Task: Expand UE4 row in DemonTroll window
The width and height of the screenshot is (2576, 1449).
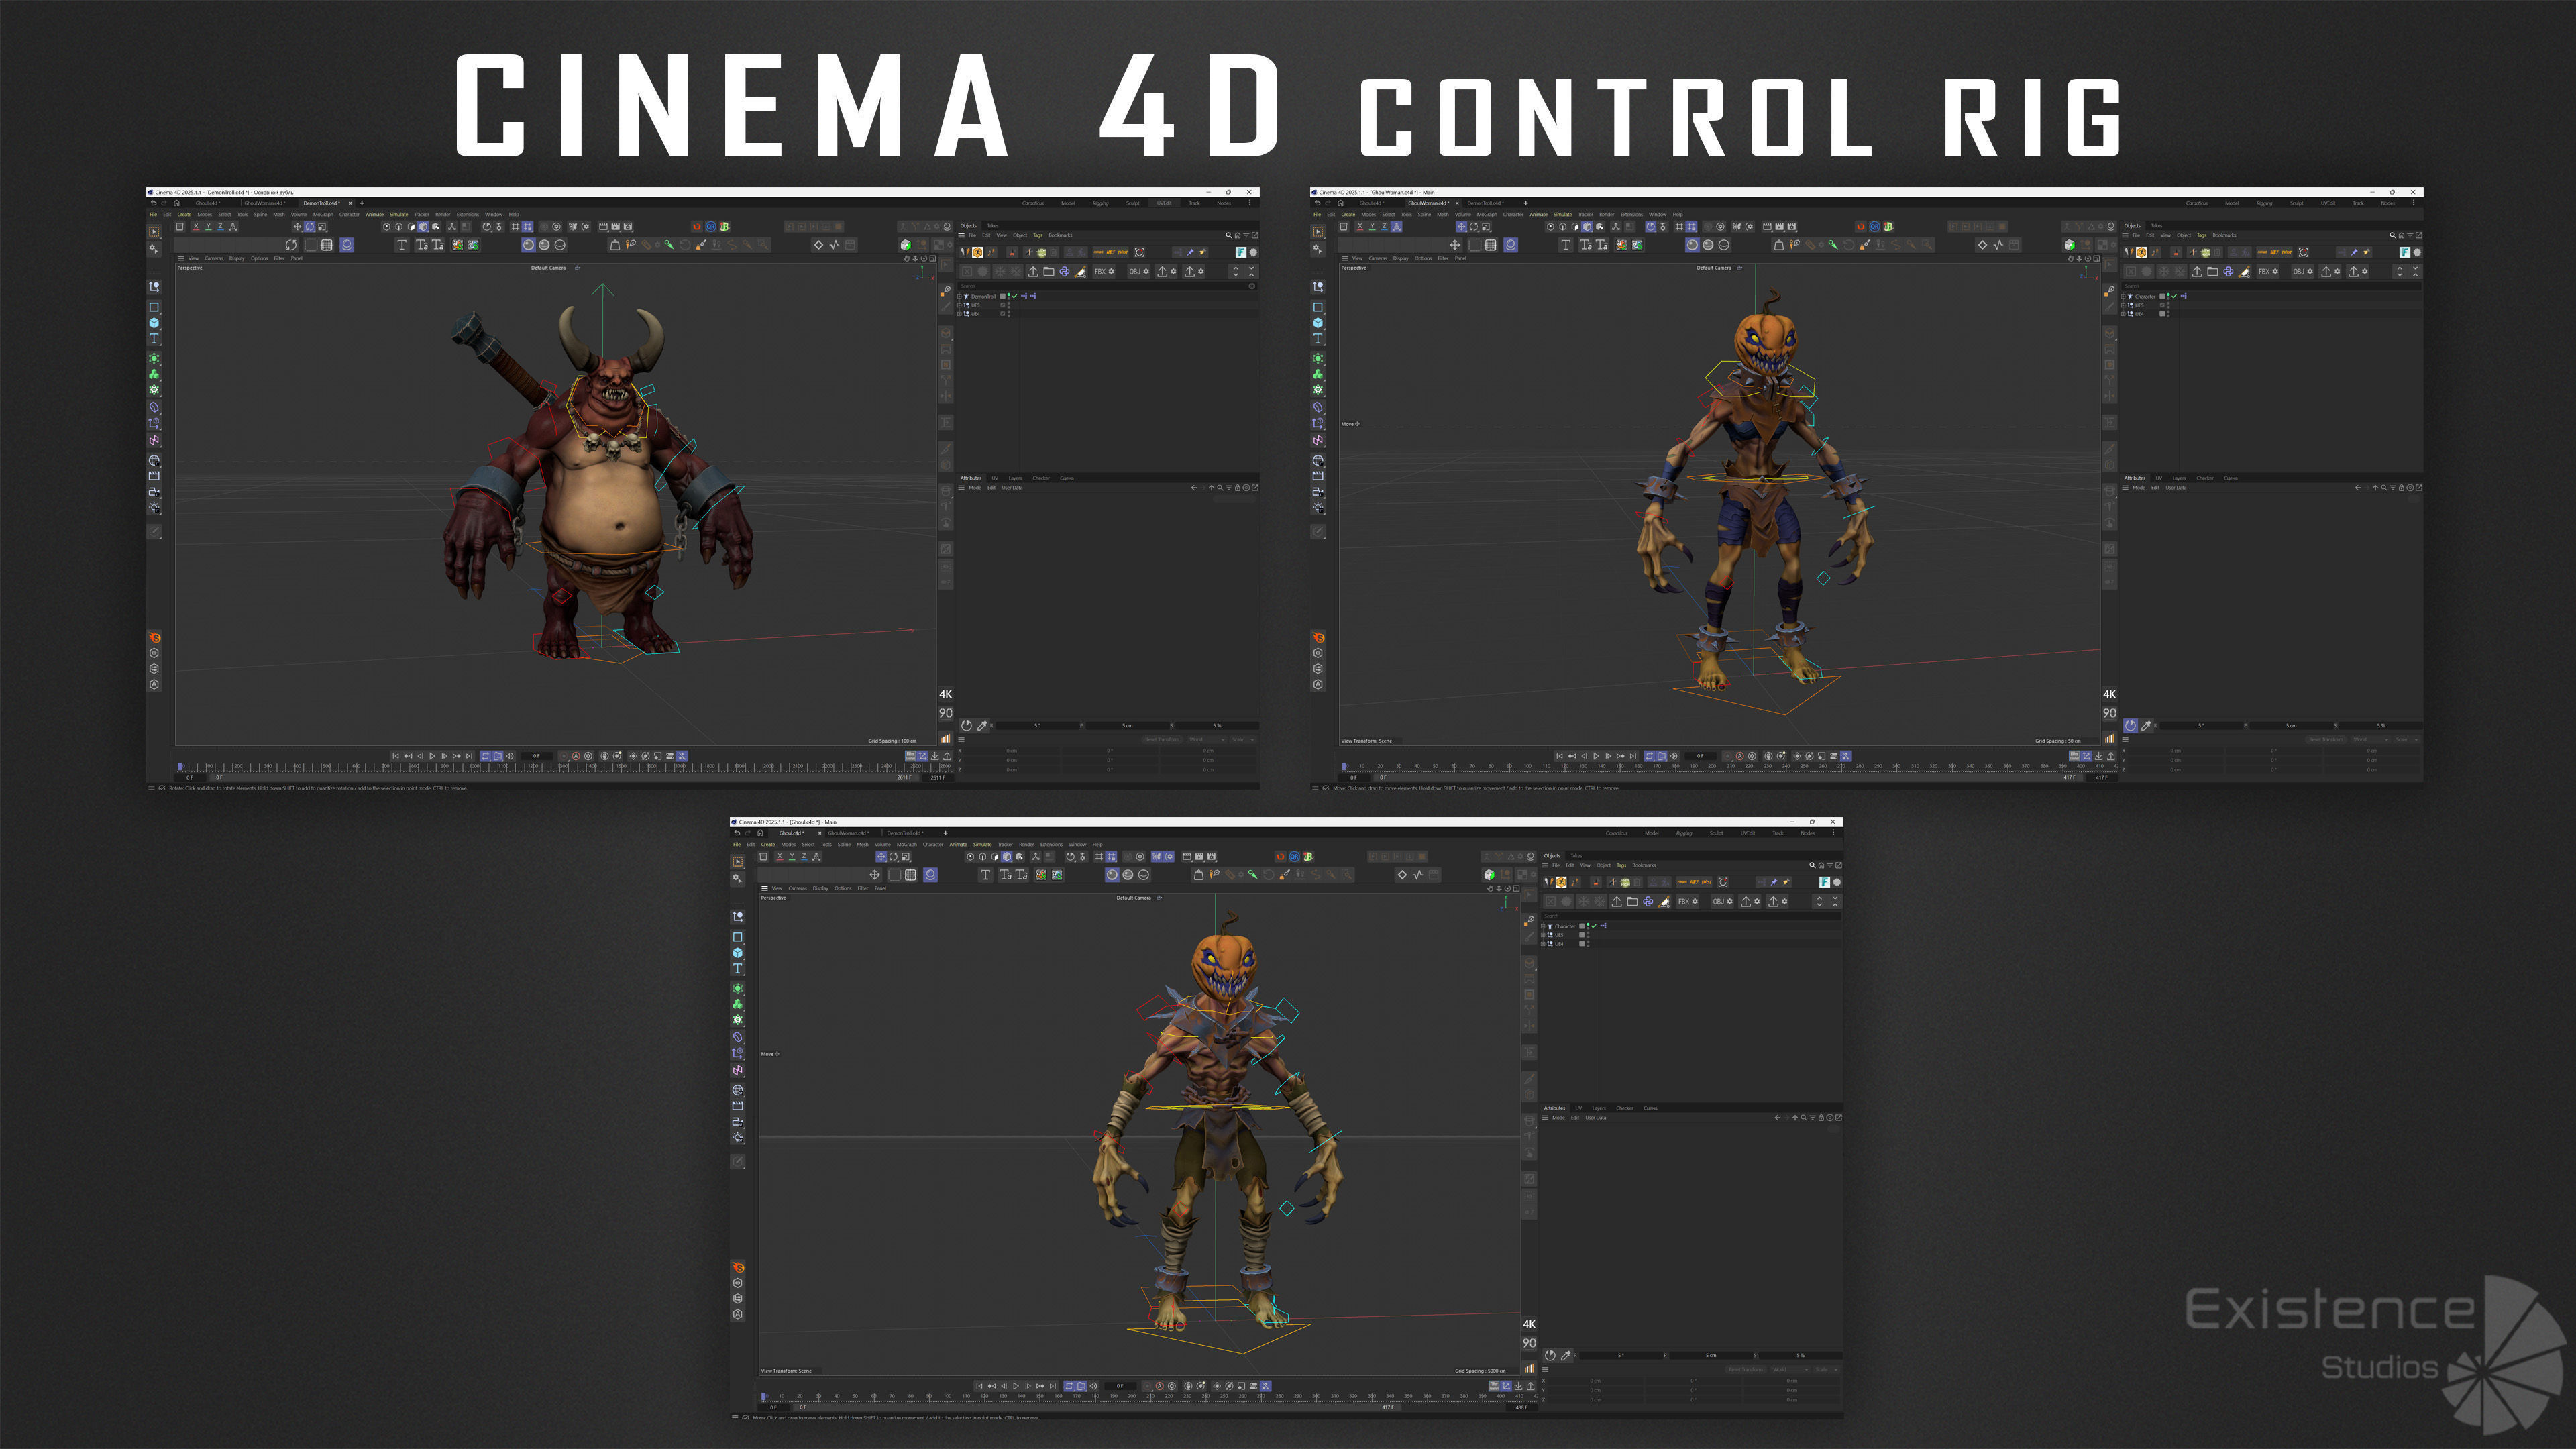Action: coord(959,314)
